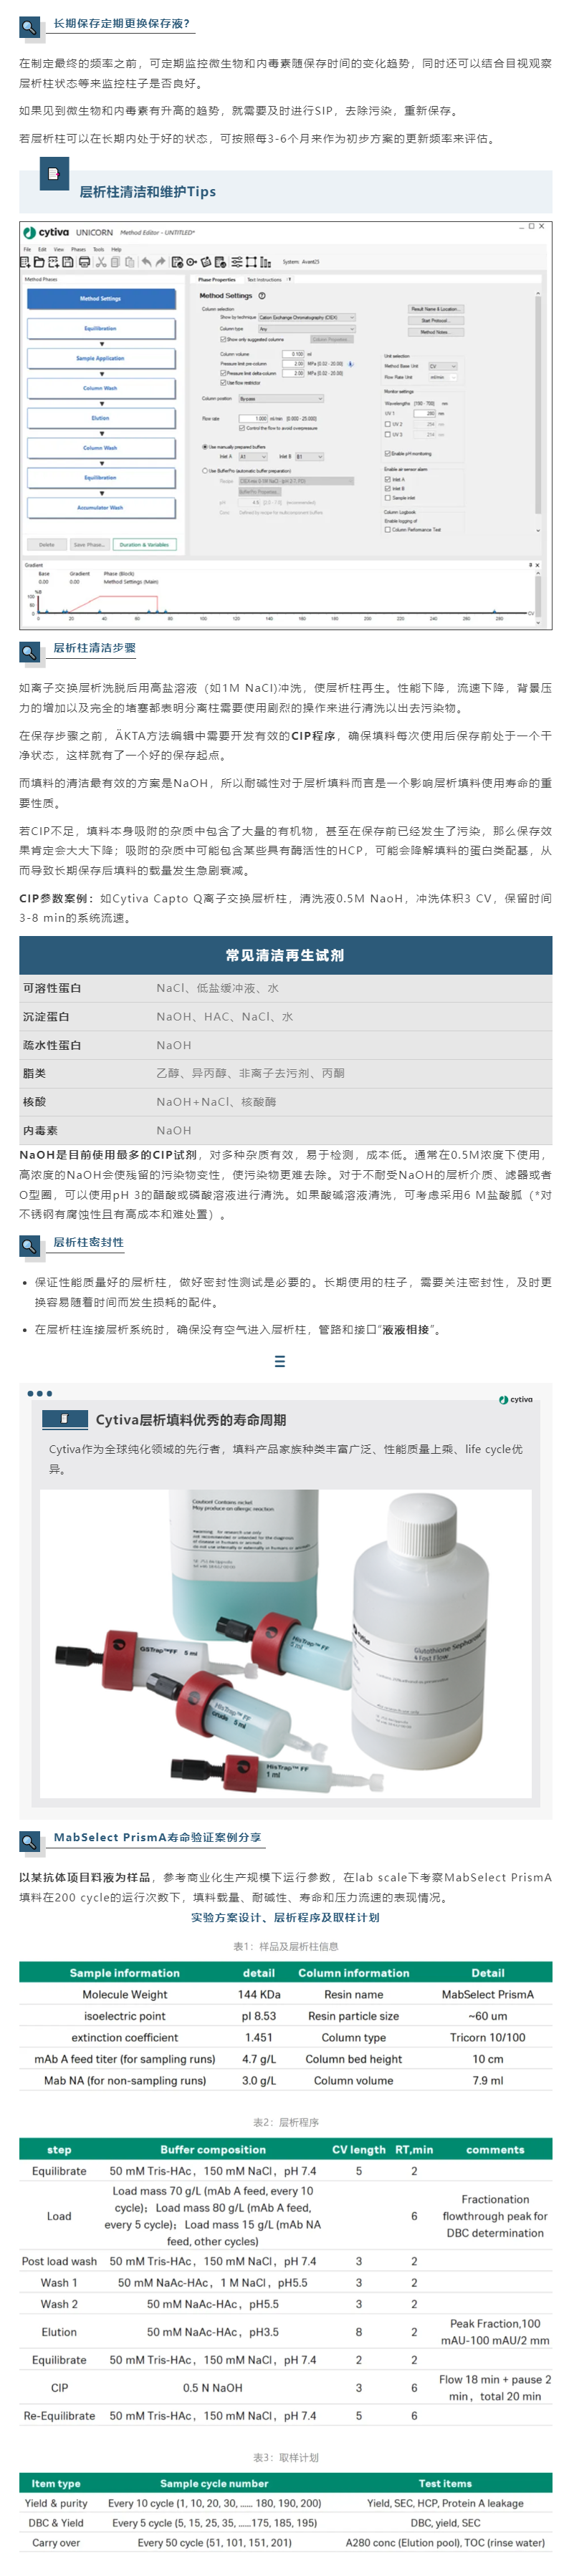The height and width of the screenshot is (2576, 569).
Task: Click the New method toolbar icon
Action: point(26,262)
